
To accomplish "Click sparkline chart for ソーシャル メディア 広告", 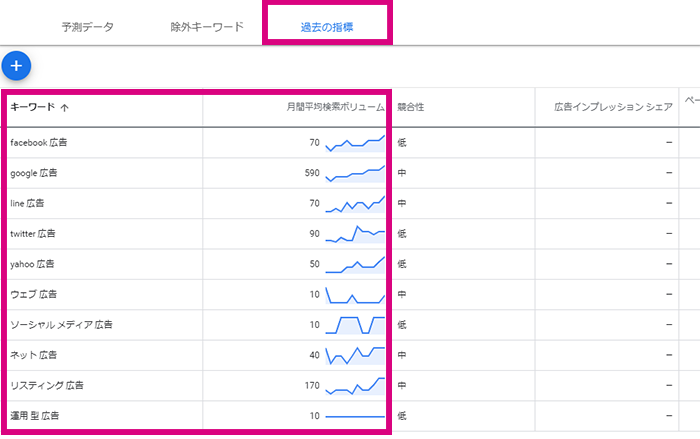I will point(355,325).
